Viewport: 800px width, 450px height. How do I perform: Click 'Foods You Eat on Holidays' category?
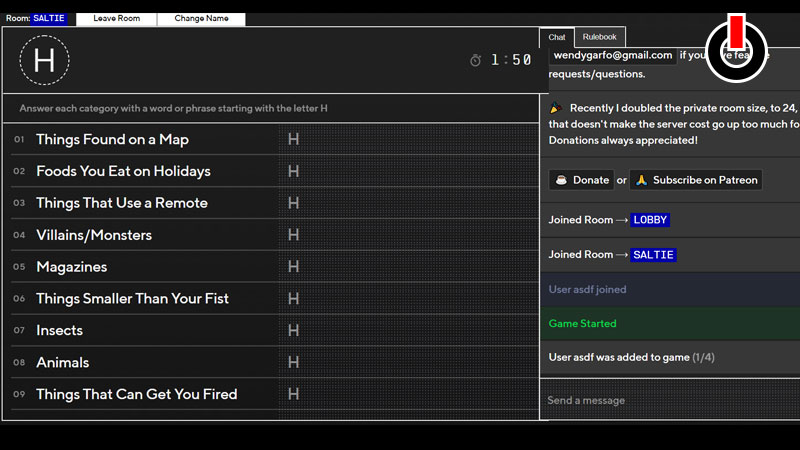click(123, 171)
